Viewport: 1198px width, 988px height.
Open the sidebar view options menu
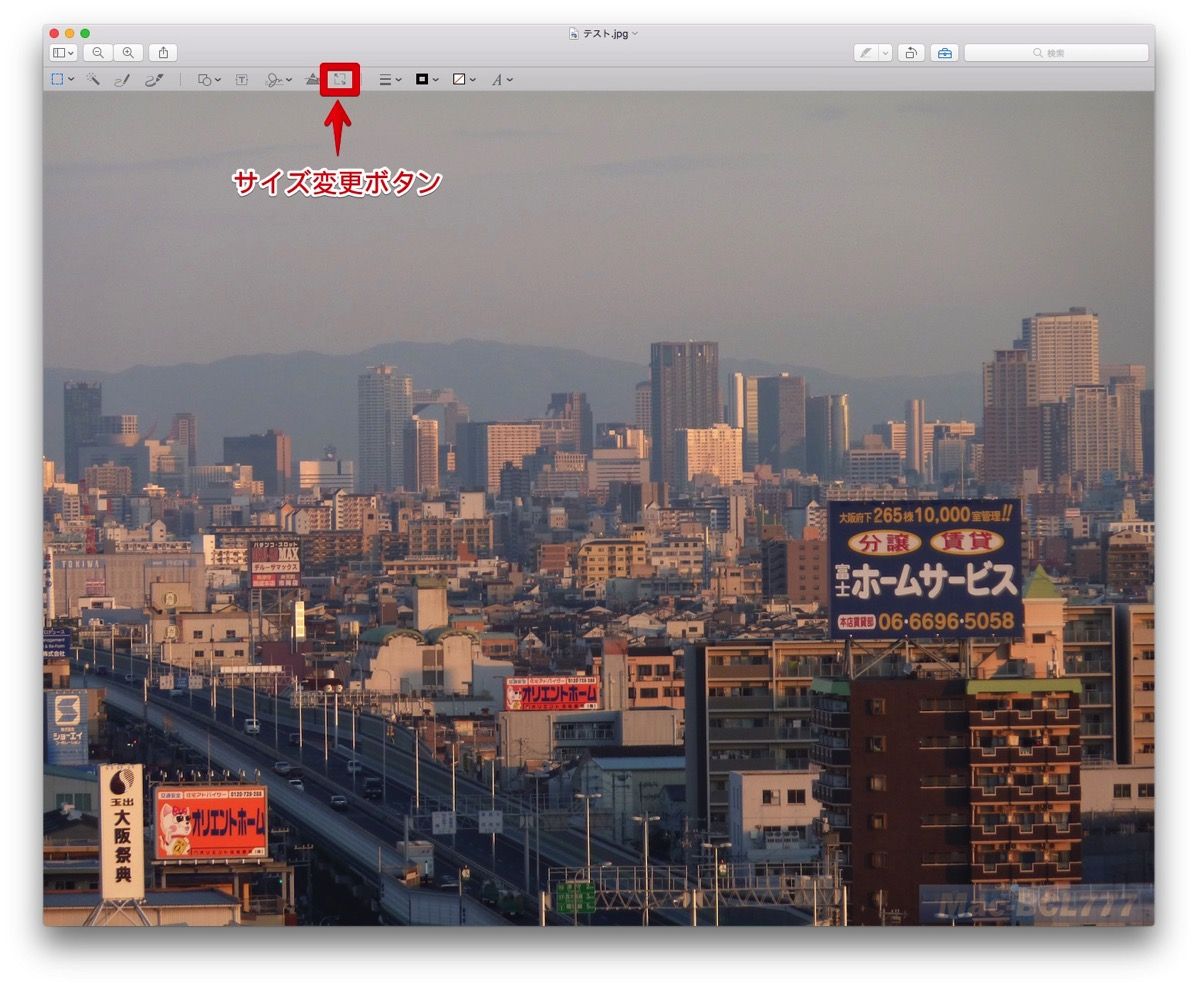61,52
